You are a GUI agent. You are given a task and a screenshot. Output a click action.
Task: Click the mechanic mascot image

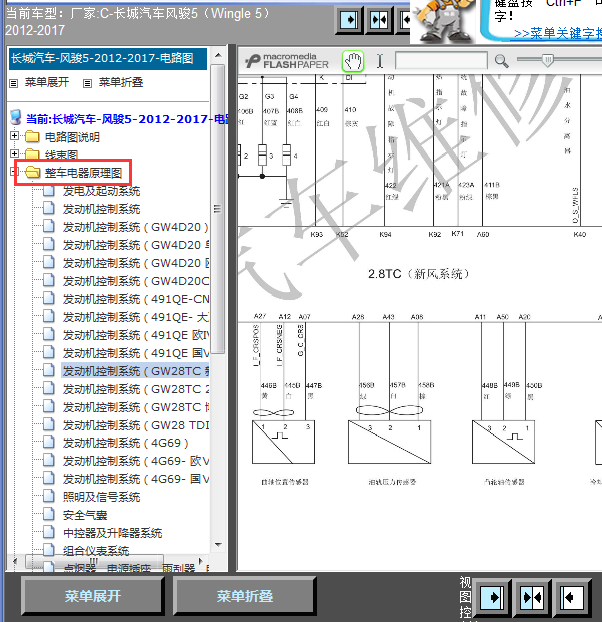[x=443, y=21]
